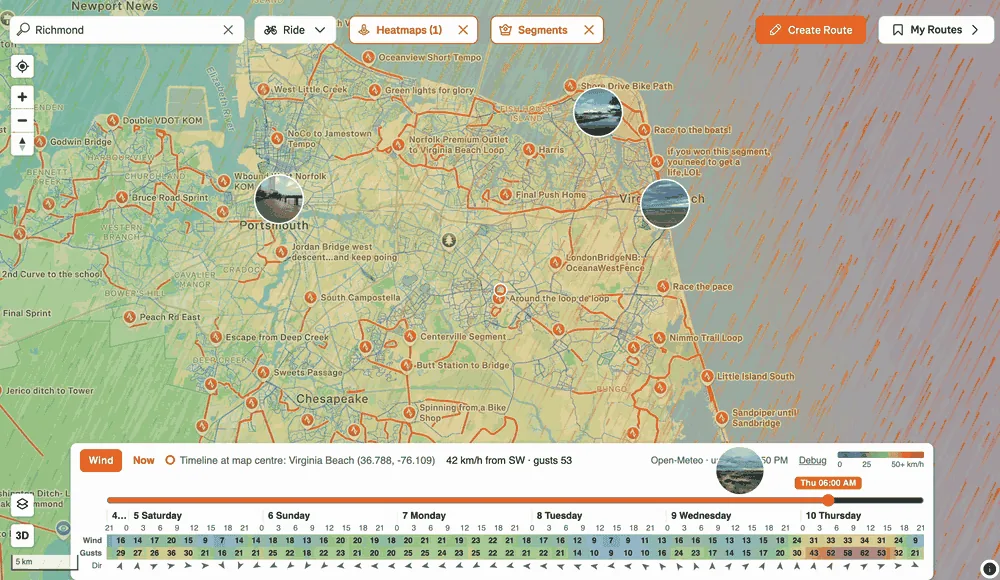The image size is (1000, 580).
Task: Click the 6 Sunday day label
Action: [289, 516]
